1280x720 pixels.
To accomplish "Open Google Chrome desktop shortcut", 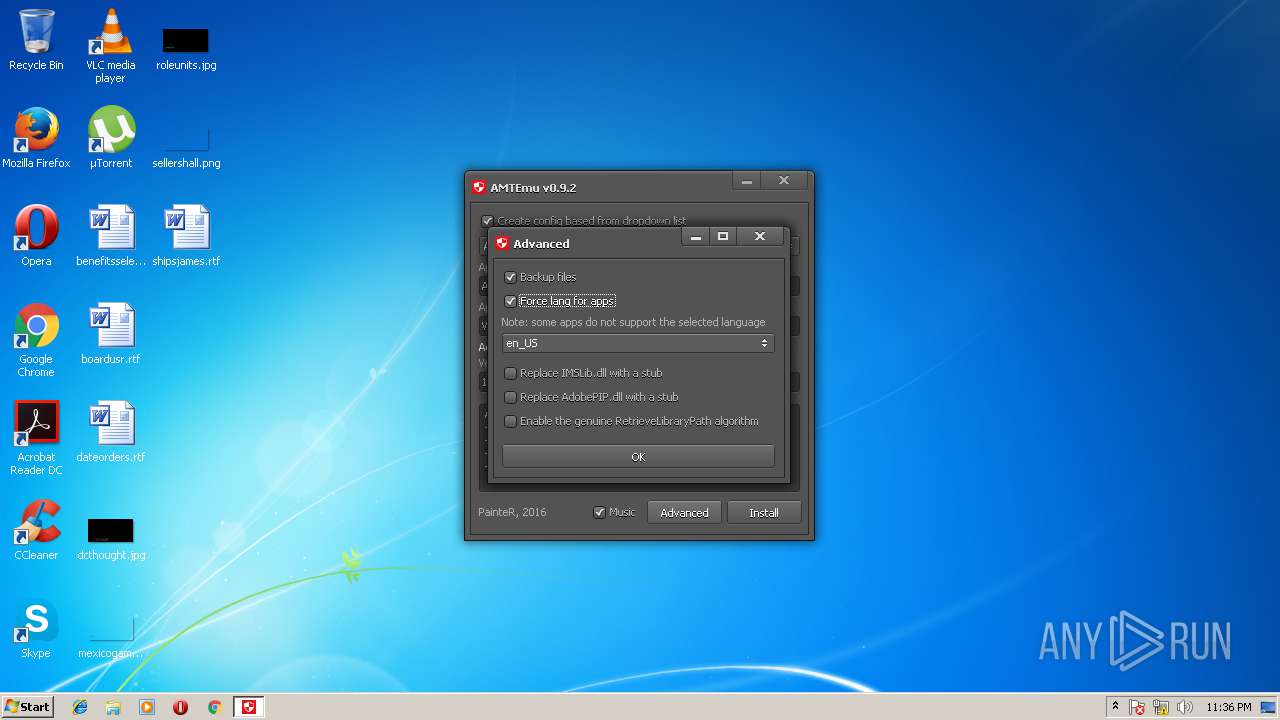I will pyautogui.click(x=36, y=340).
